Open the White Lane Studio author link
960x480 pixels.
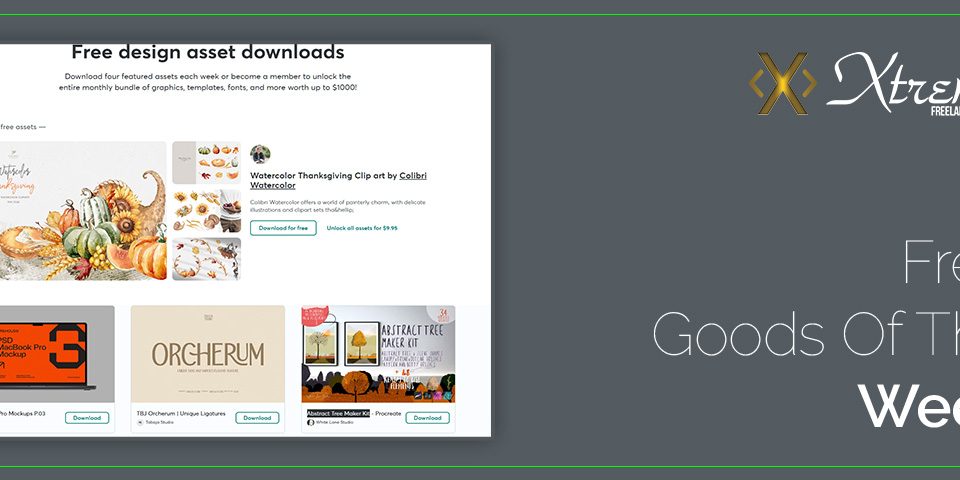click(334, 422)
